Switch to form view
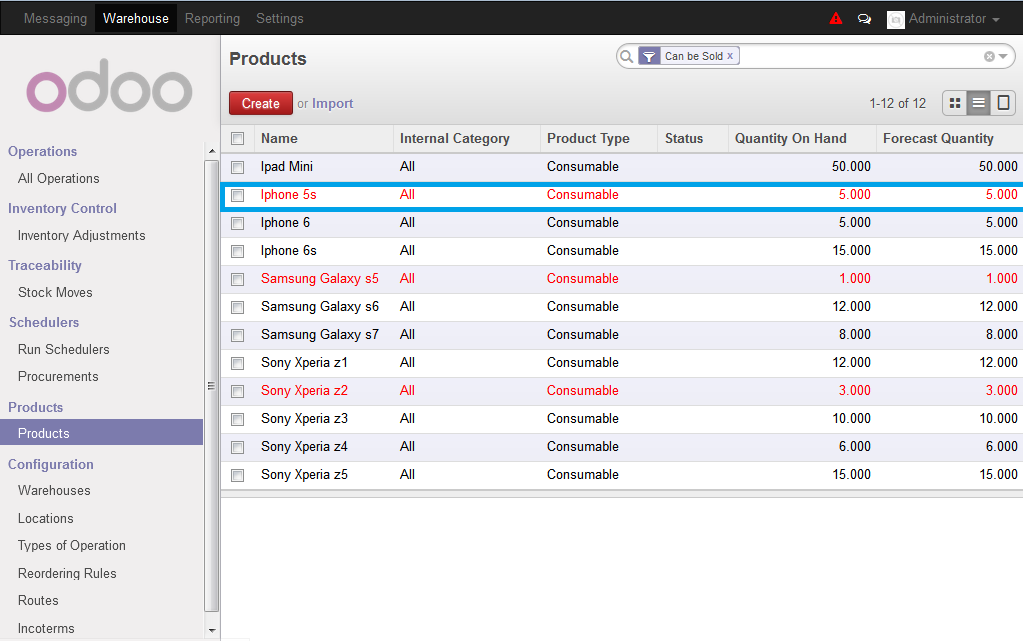 1003,103
